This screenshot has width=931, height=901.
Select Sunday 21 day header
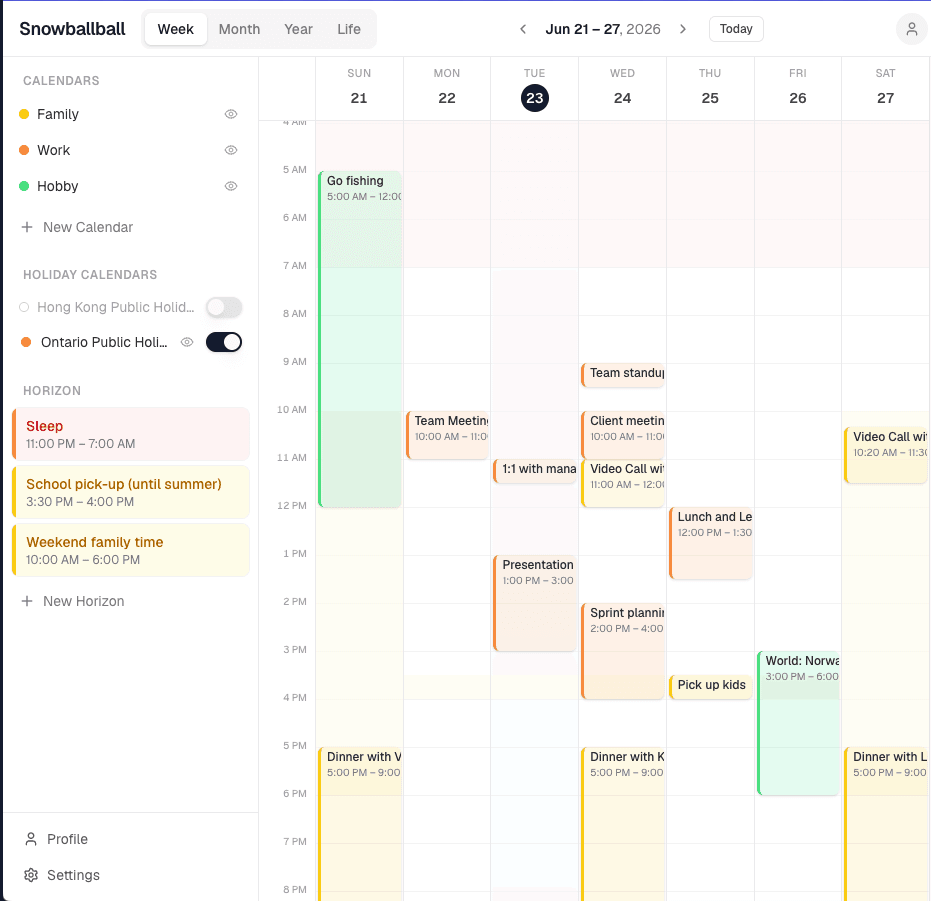tap(359, 88)
